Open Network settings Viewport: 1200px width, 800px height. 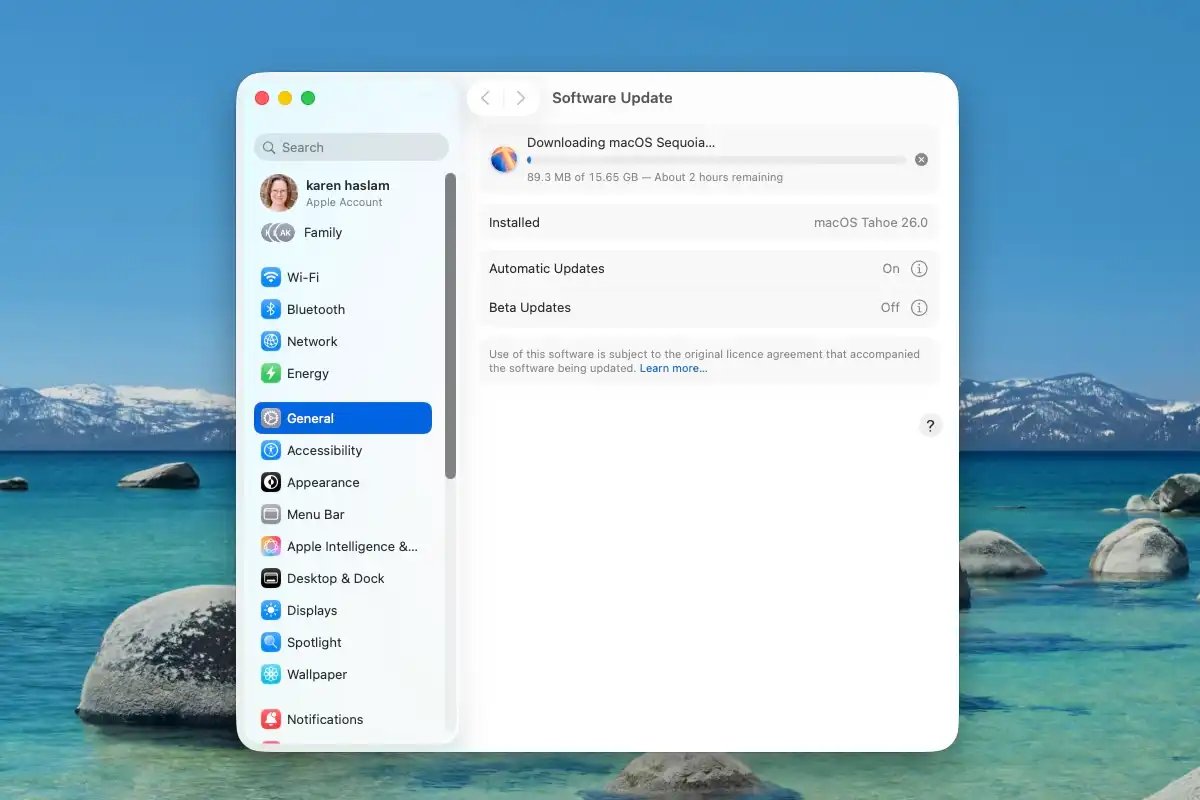tap(311, 341)
